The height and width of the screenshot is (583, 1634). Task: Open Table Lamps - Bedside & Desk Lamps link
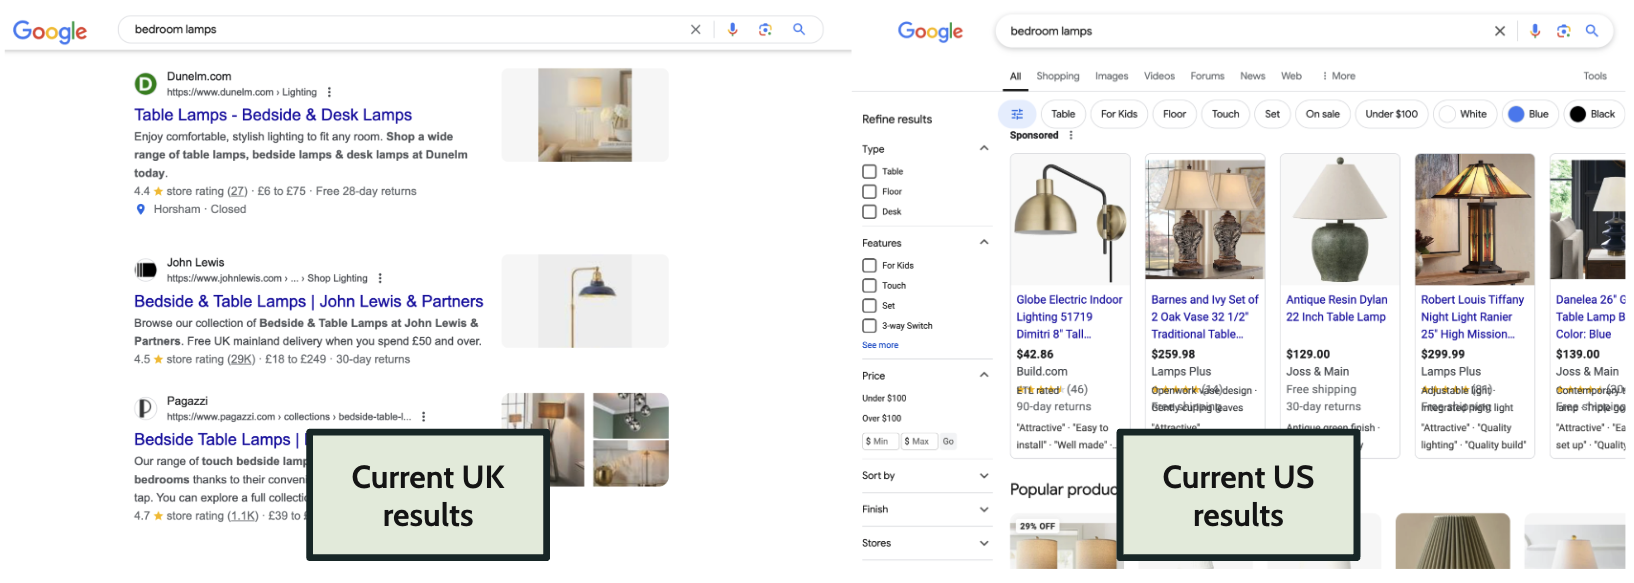point(273,115)
